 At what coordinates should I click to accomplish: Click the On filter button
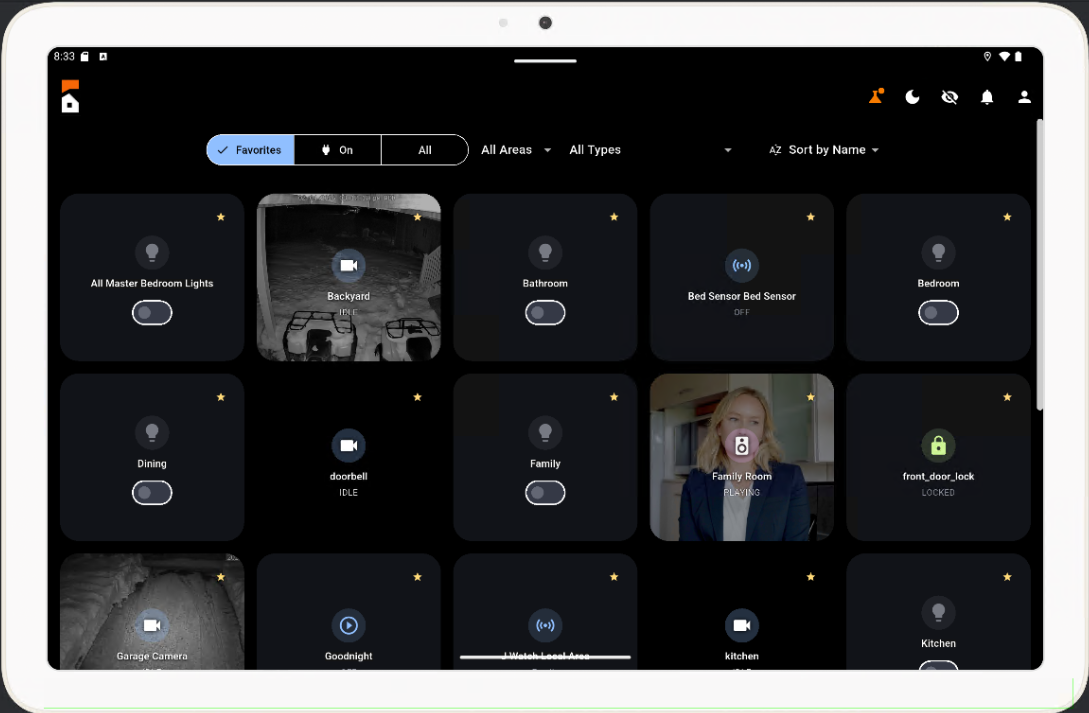pyautogui.click(x=337, y=149)
